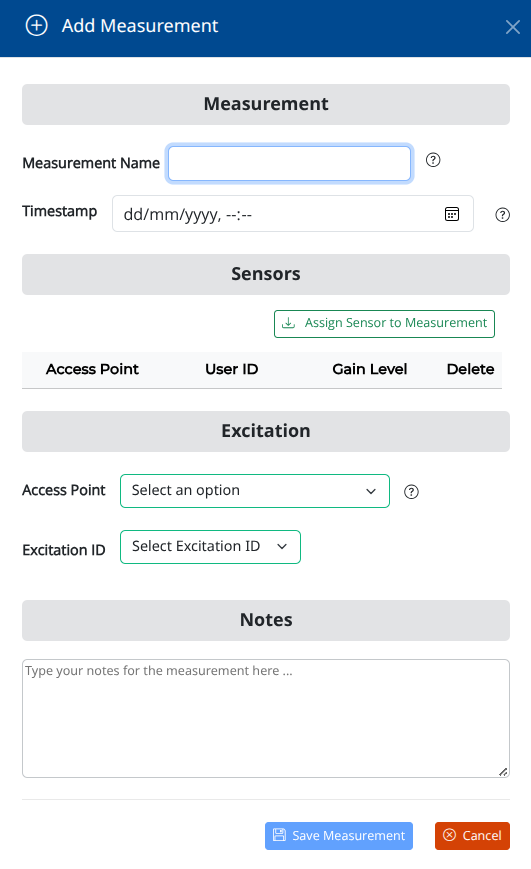
Task: Open the calendar picker in Timestamp field
Action: (452, 214)
